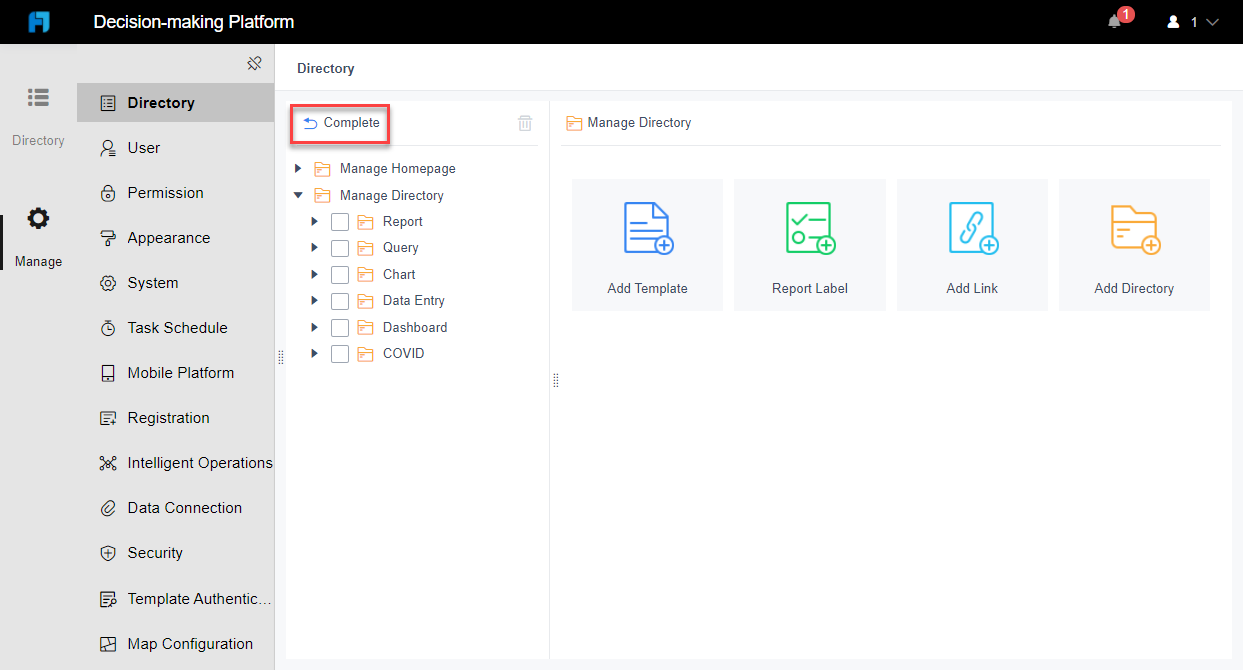Click the unpin sidebar icon
Viewport: 1243px width, 670px height.
254,64
